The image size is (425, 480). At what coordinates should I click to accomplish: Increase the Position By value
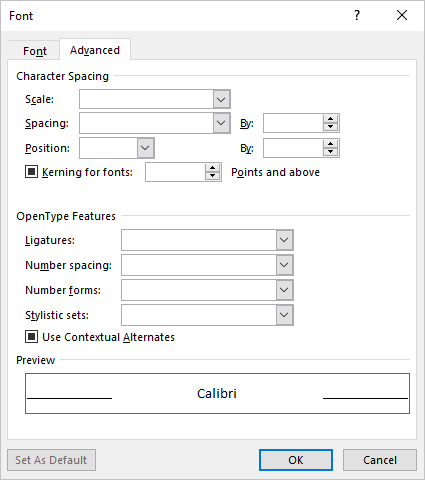tap(330, 144)
